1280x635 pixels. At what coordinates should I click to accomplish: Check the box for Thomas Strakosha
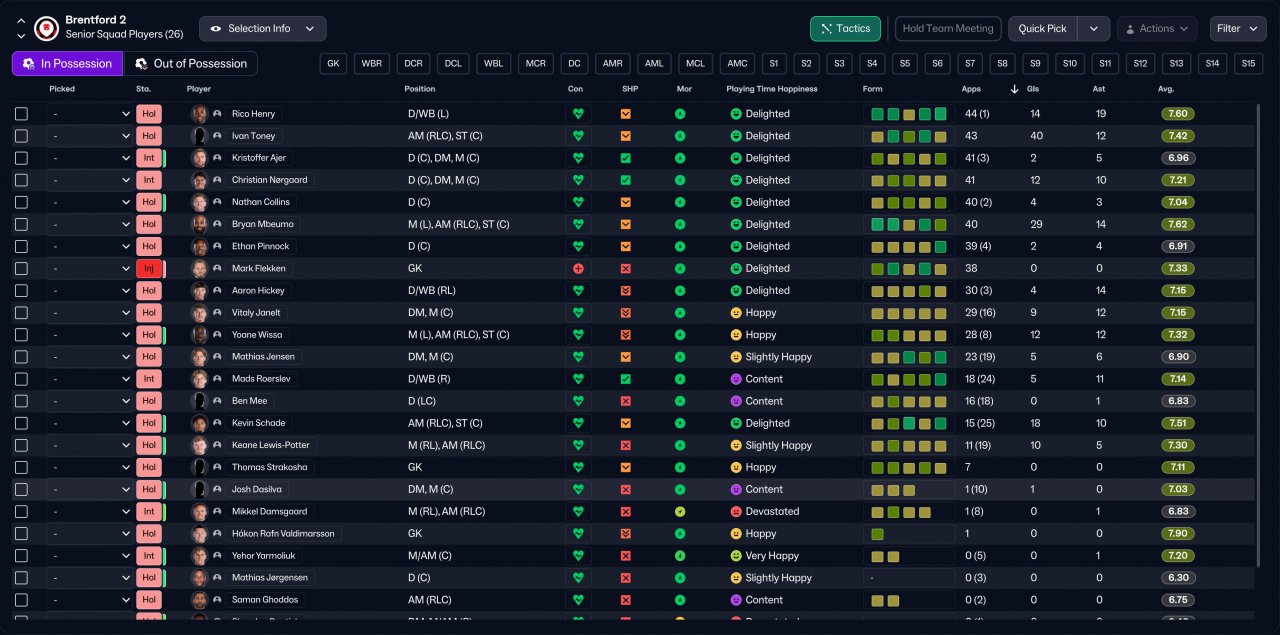tap(22, 467)
